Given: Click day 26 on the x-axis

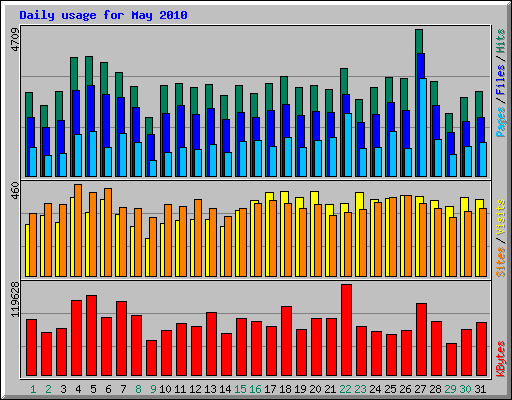Looking at the screenshot, I should pos(405,389).
